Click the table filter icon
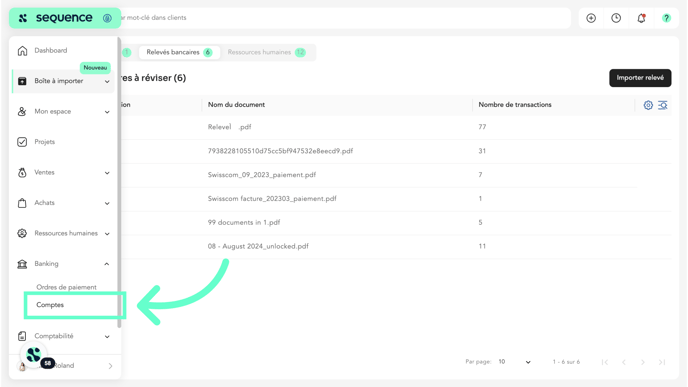 pos(663,105)
